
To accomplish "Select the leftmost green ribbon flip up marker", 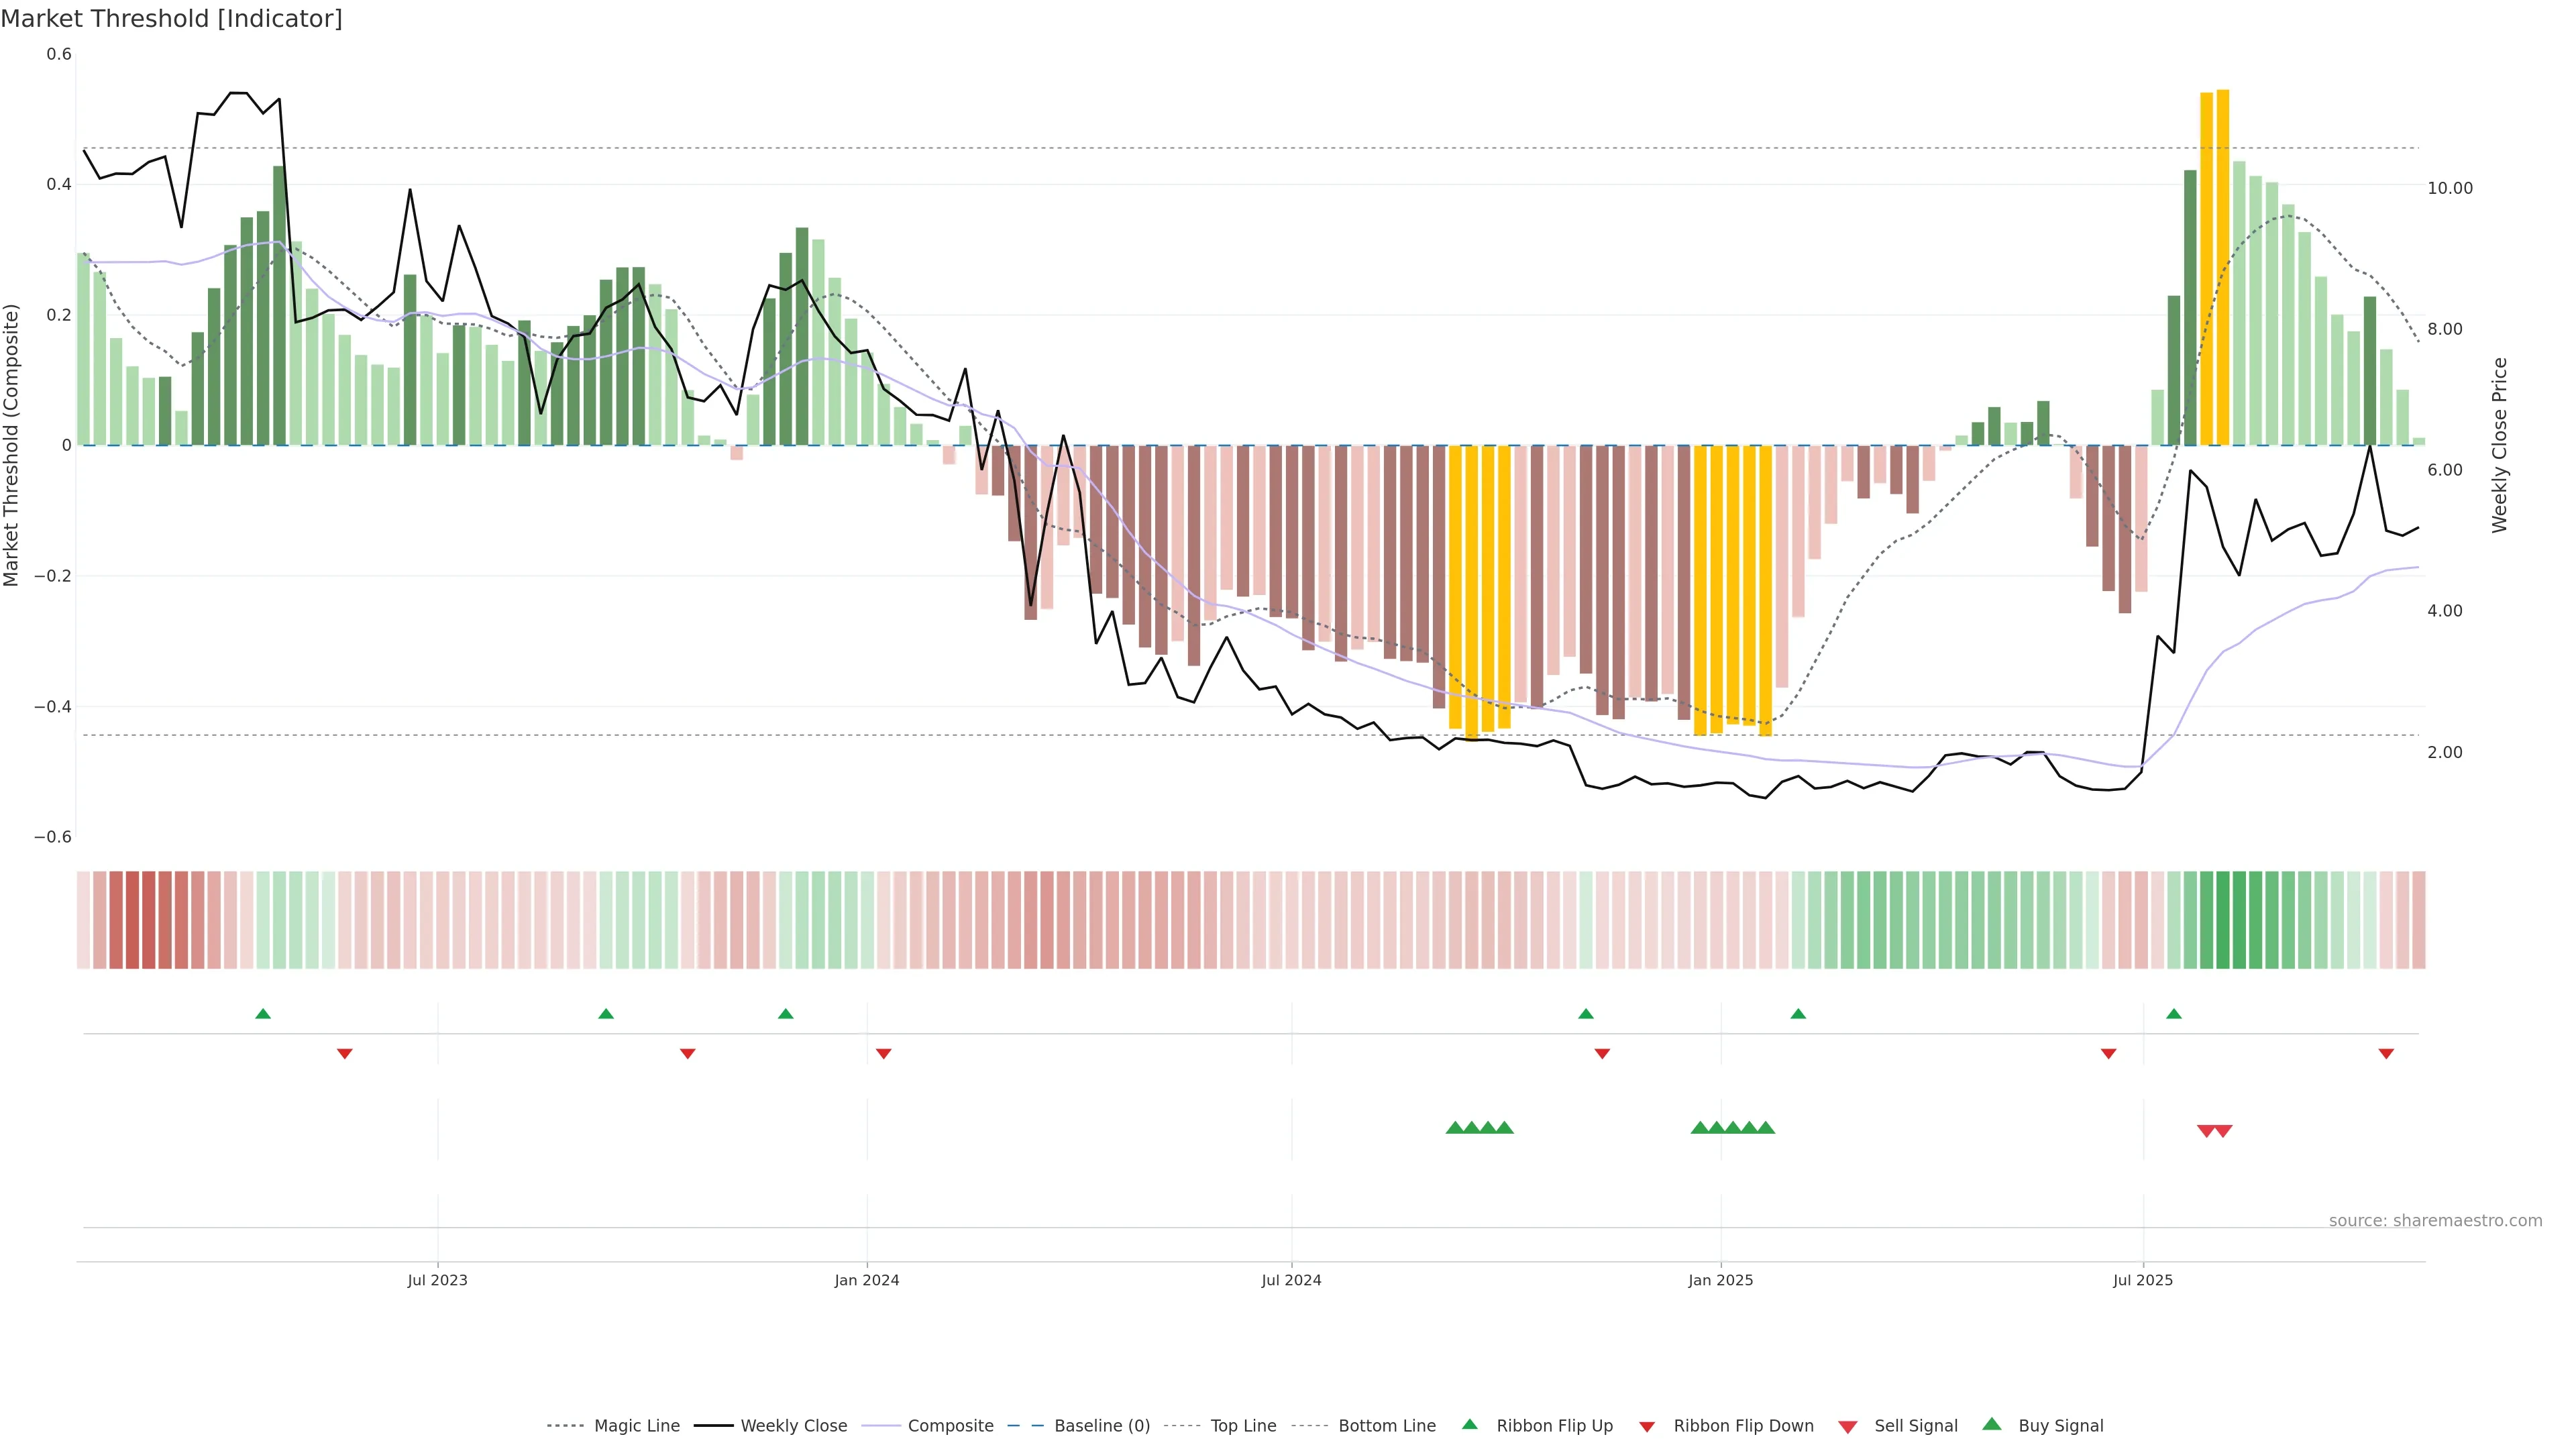I will pos(263,1014).
